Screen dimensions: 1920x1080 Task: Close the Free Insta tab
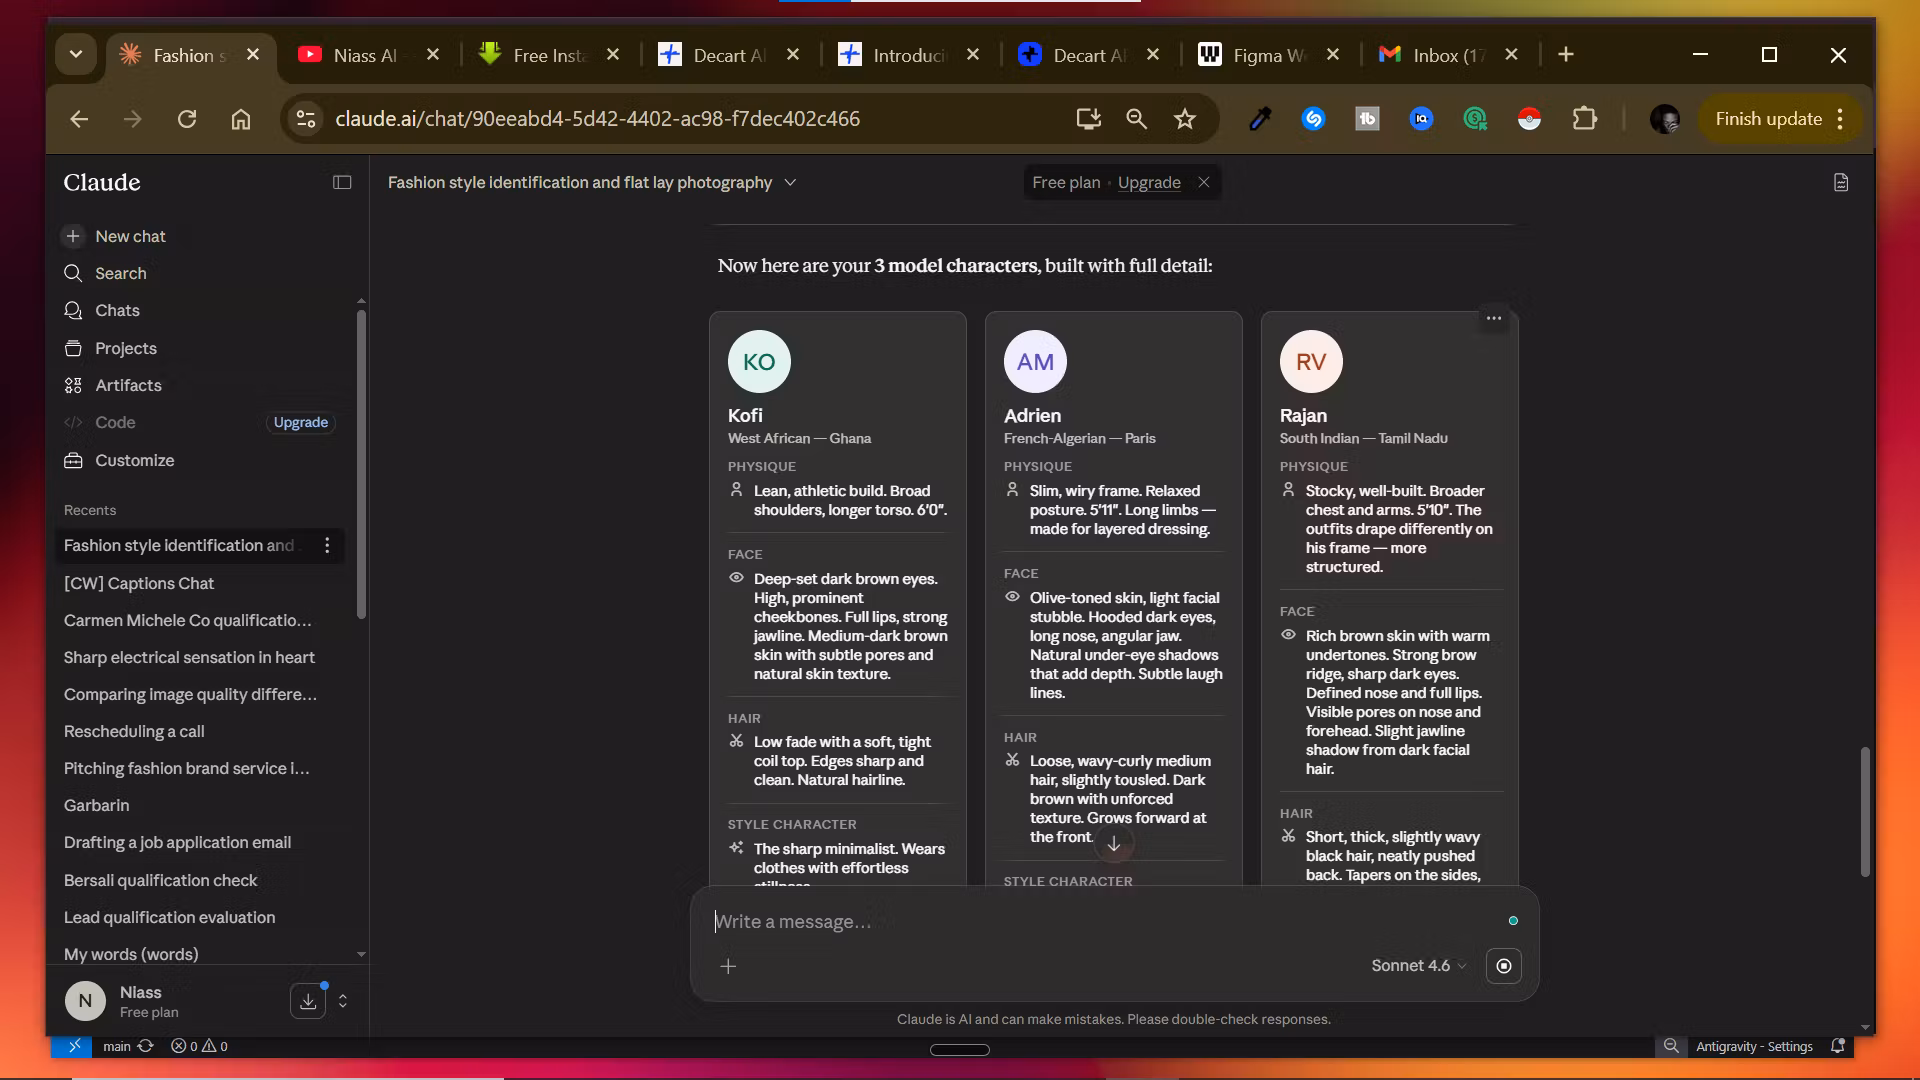613,55
